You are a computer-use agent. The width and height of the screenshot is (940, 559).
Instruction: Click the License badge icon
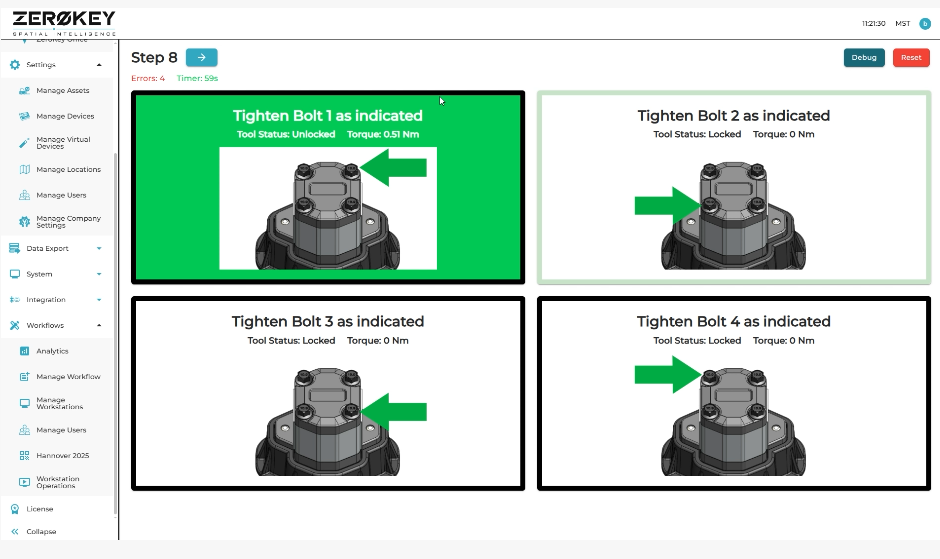[15, 509]
